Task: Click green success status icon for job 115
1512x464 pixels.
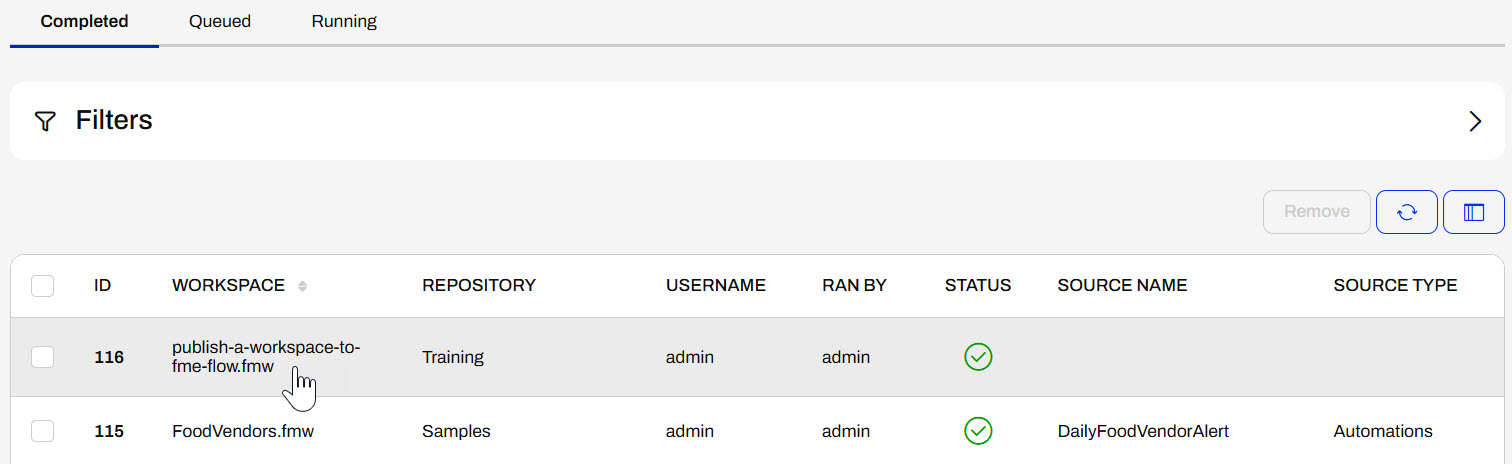Action: 977,431
